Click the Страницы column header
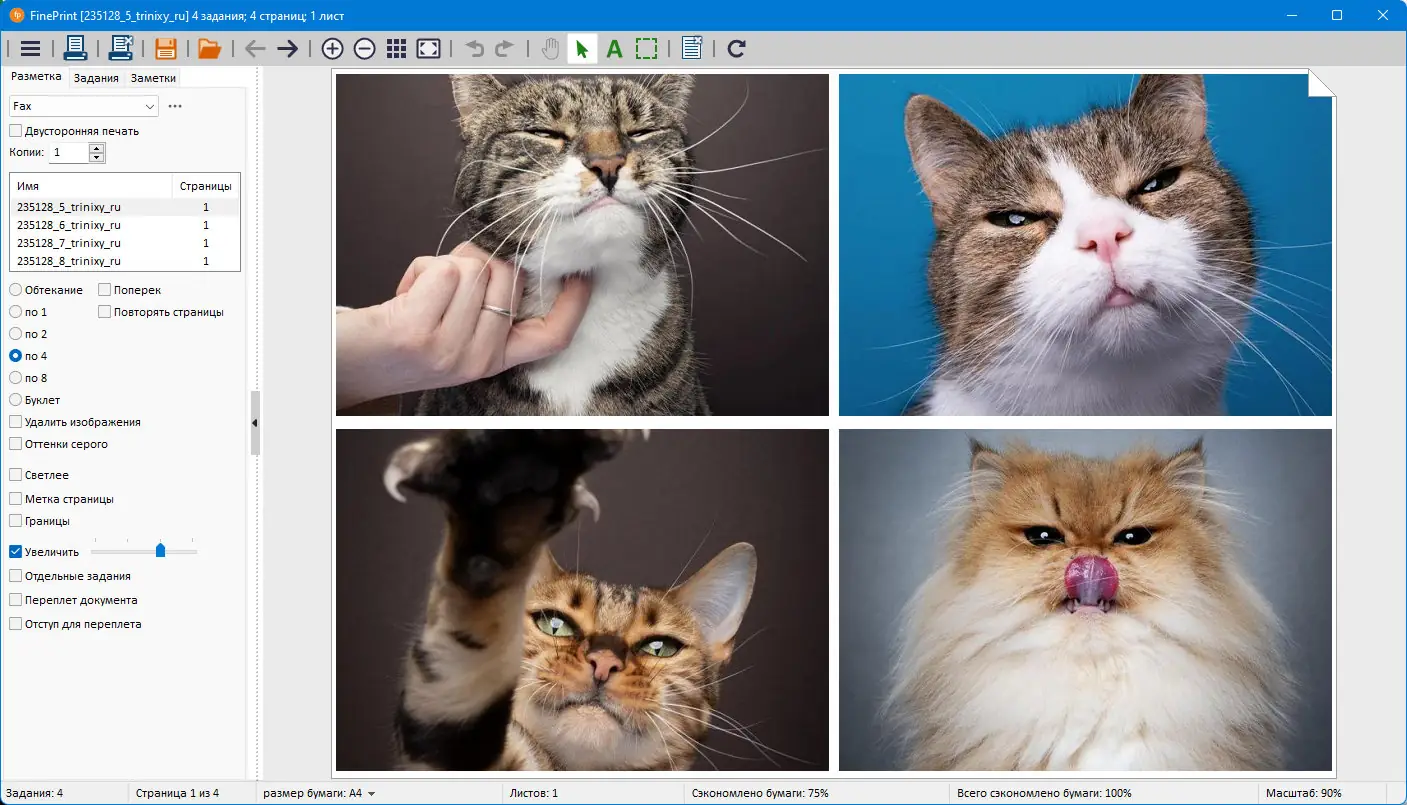Screen dimensions: 1407x805 click(x=206, y=186)
